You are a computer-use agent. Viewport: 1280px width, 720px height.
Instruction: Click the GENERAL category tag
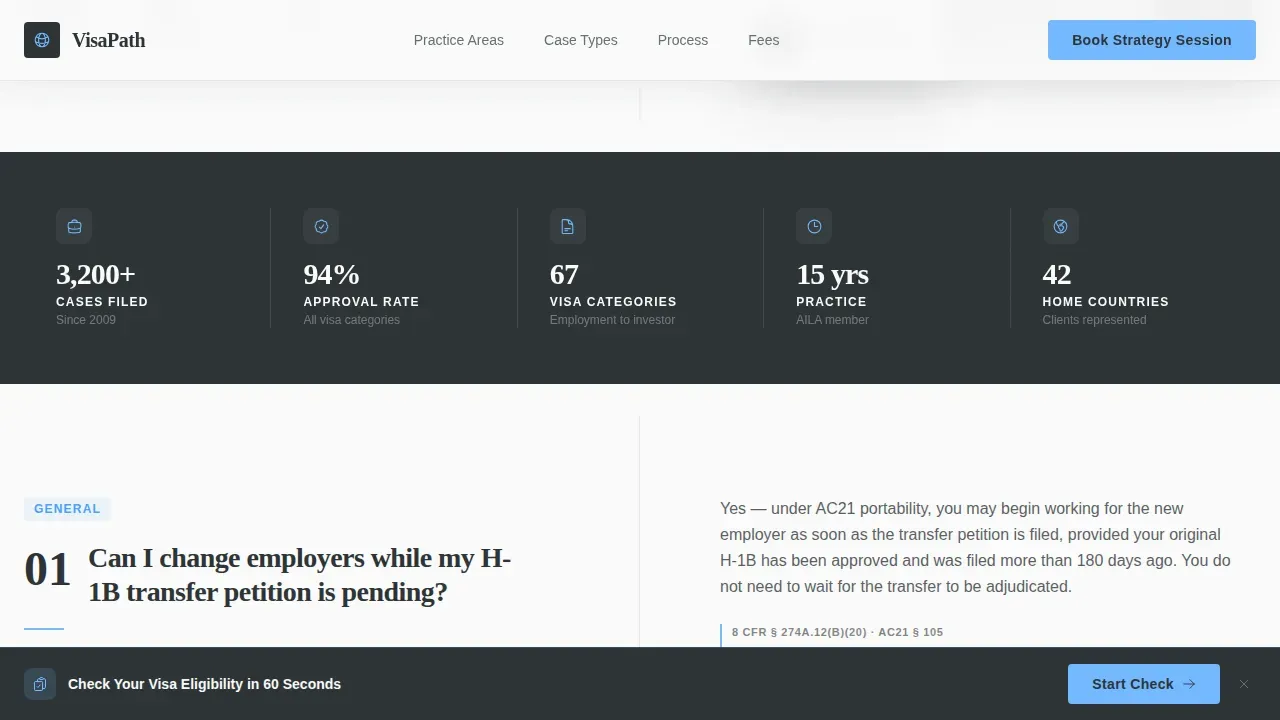point(67,509)
